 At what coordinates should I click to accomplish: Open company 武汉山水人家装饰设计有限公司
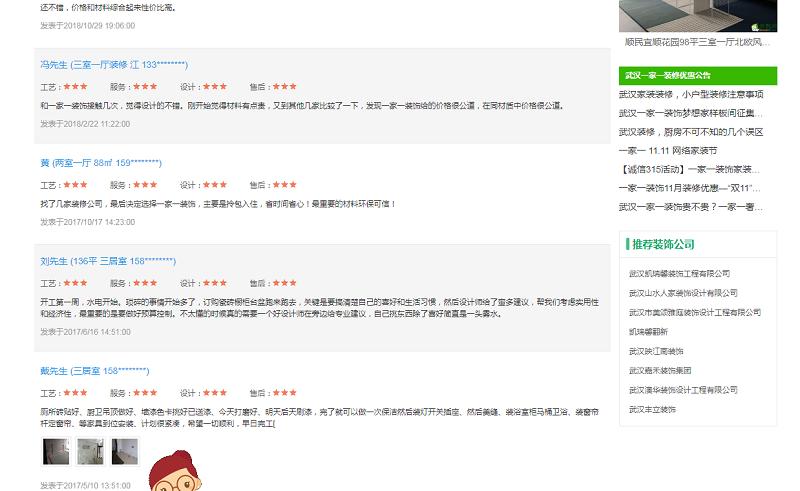pos(683,293)
